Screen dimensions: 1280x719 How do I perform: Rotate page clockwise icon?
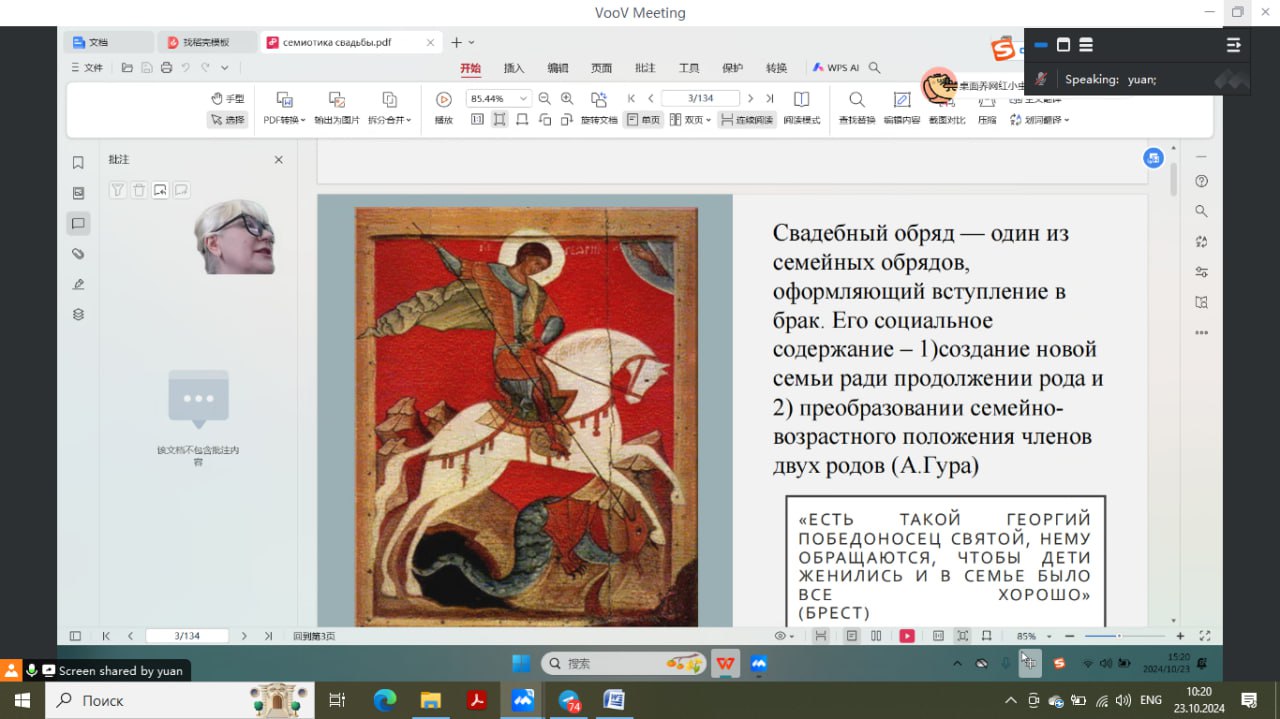point(567,120)
